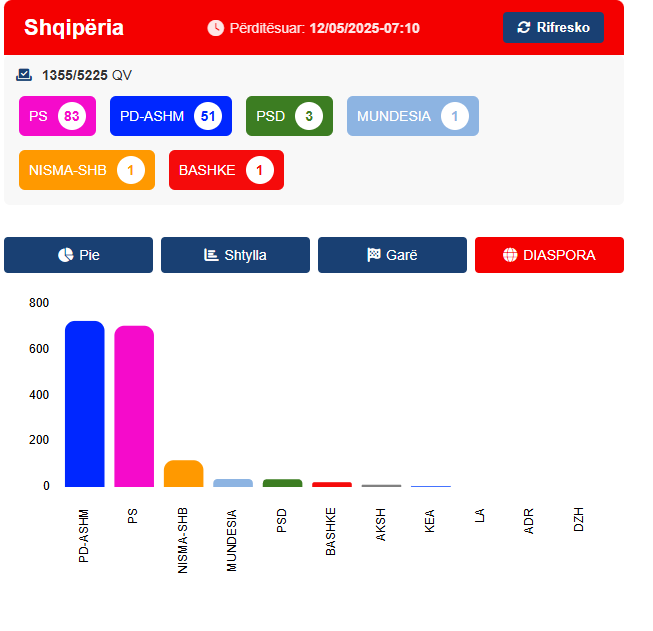Click the refresh arrows icon on Rifresko
Viewport: 653px width, 631px height.
tap(523, 27)
